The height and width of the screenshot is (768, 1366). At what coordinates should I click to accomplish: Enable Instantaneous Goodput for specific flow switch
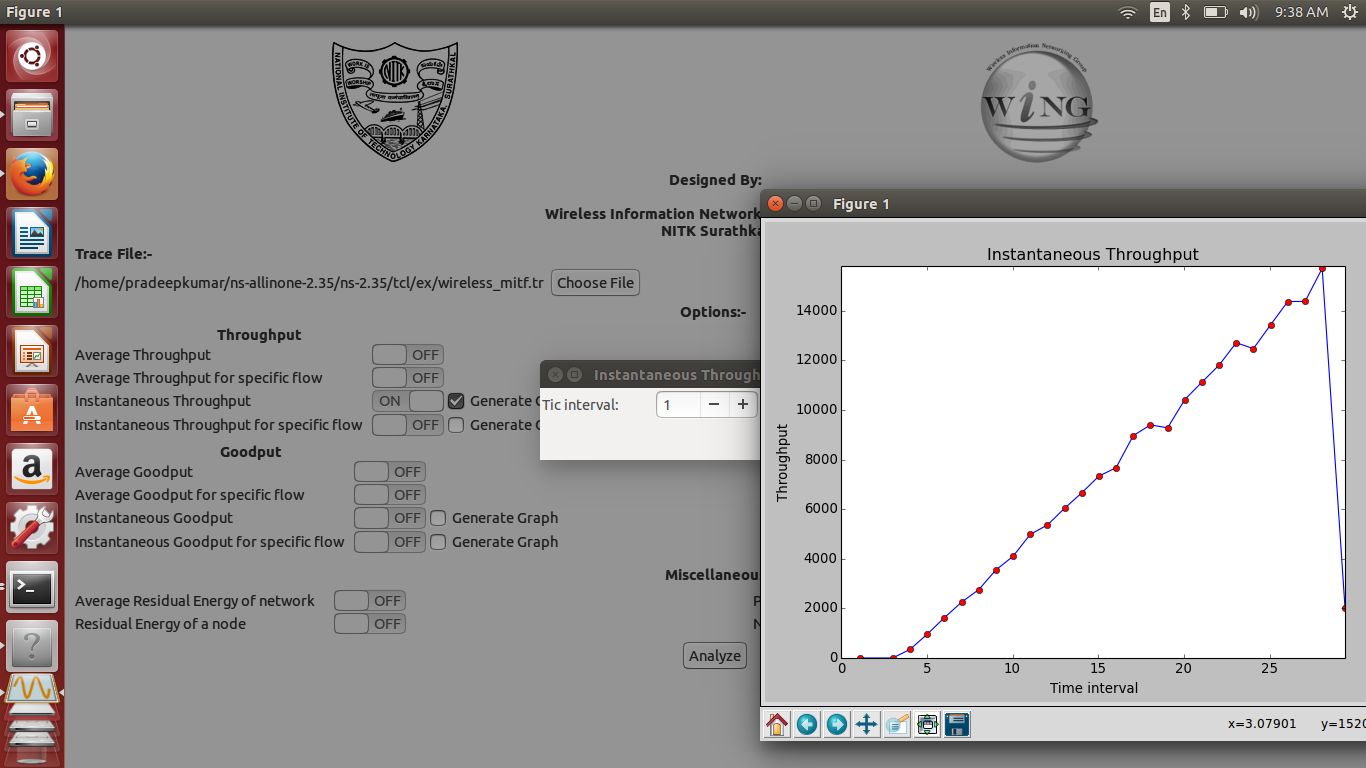point(389,542)
